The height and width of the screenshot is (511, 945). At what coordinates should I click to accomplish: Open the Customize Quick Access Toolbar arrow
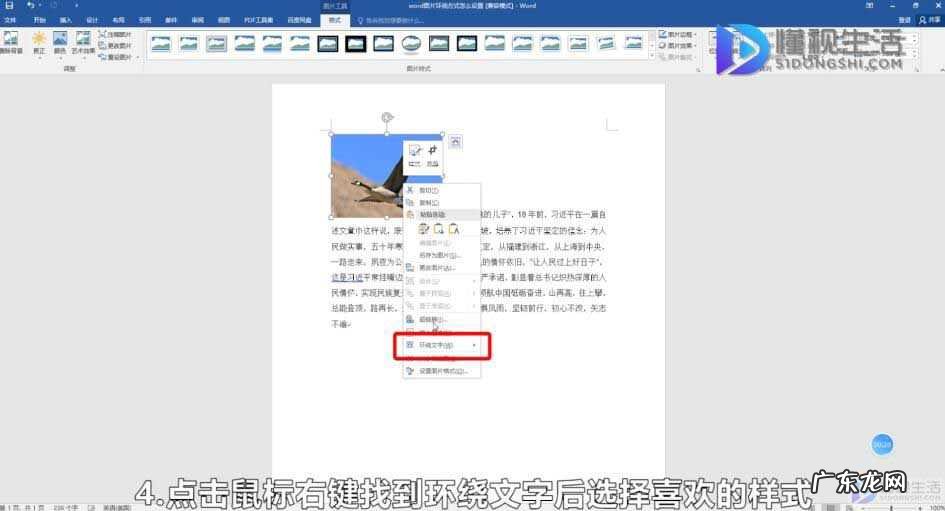[x=76, y=5]
